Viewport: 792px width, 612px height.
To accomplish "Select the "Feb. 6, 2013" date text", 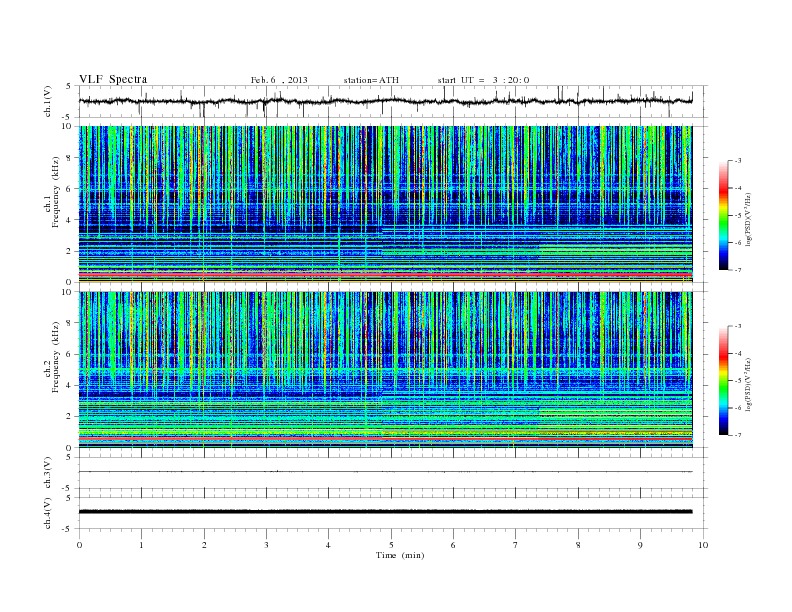I will [279, 80].
